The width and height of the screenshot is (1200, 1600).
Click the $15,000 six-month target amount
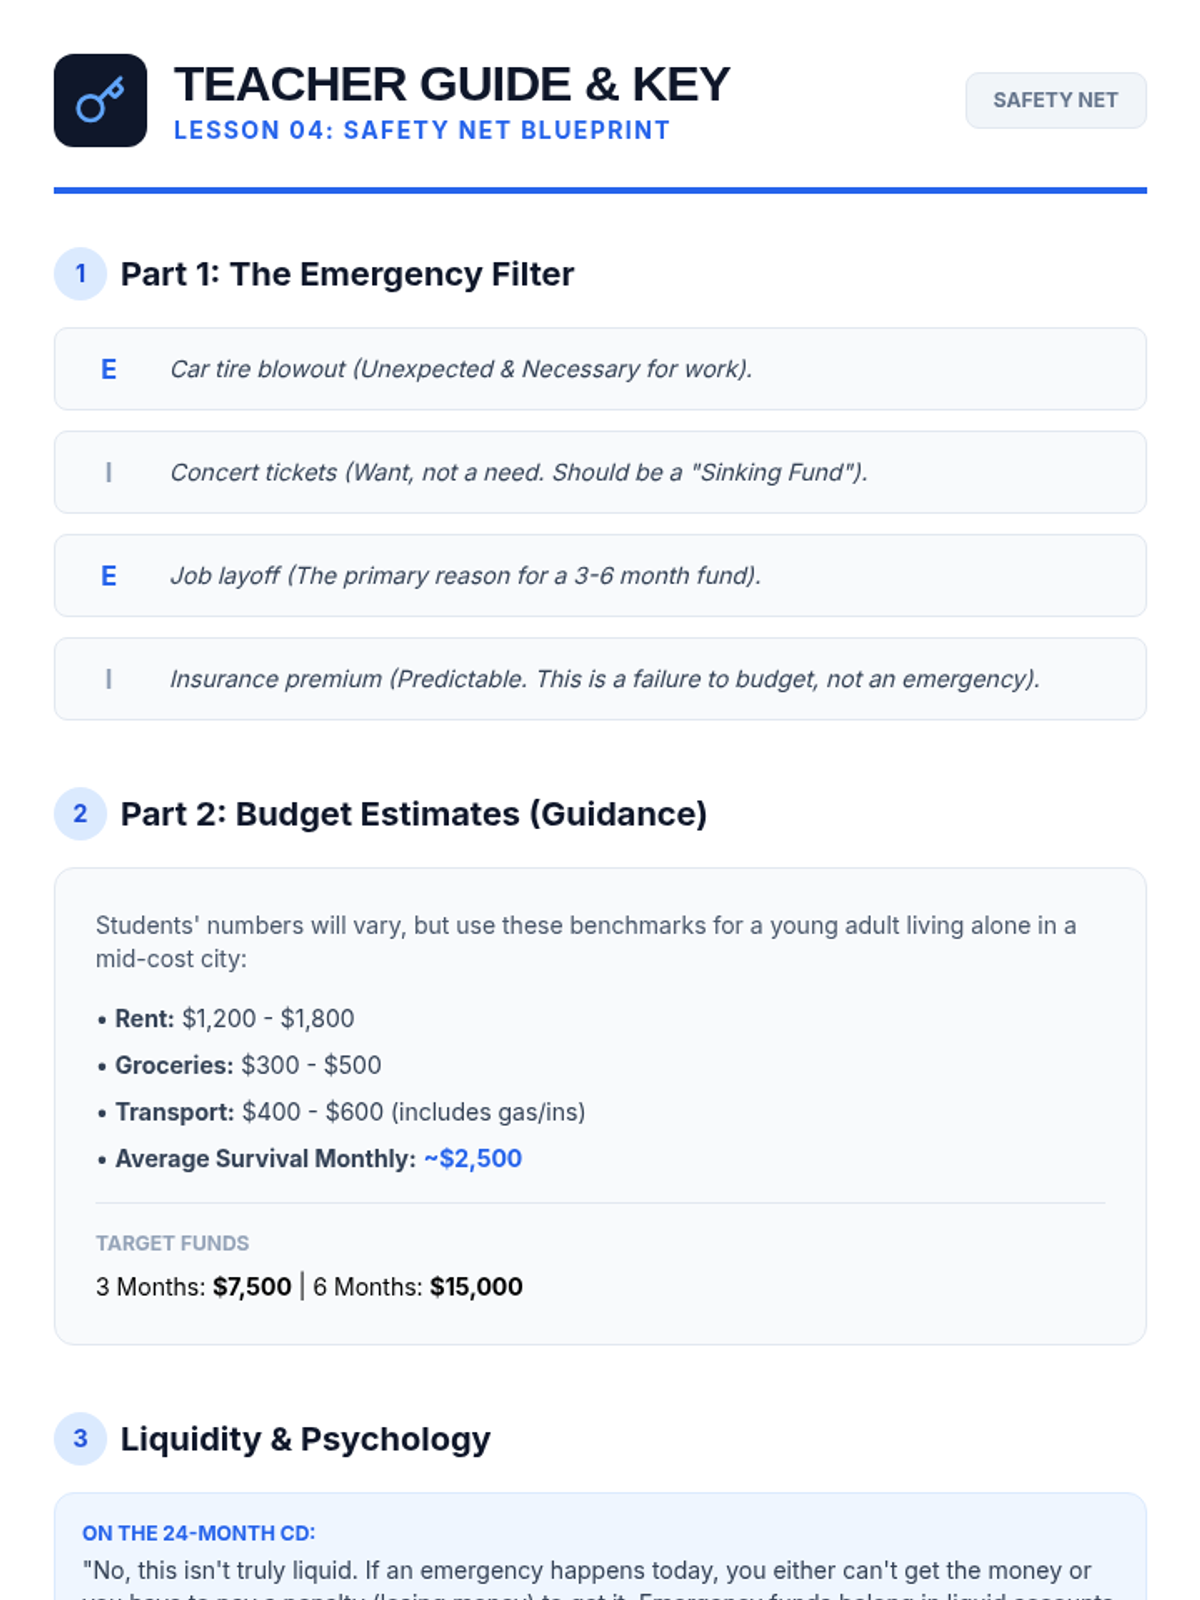tap(476, 1286)
